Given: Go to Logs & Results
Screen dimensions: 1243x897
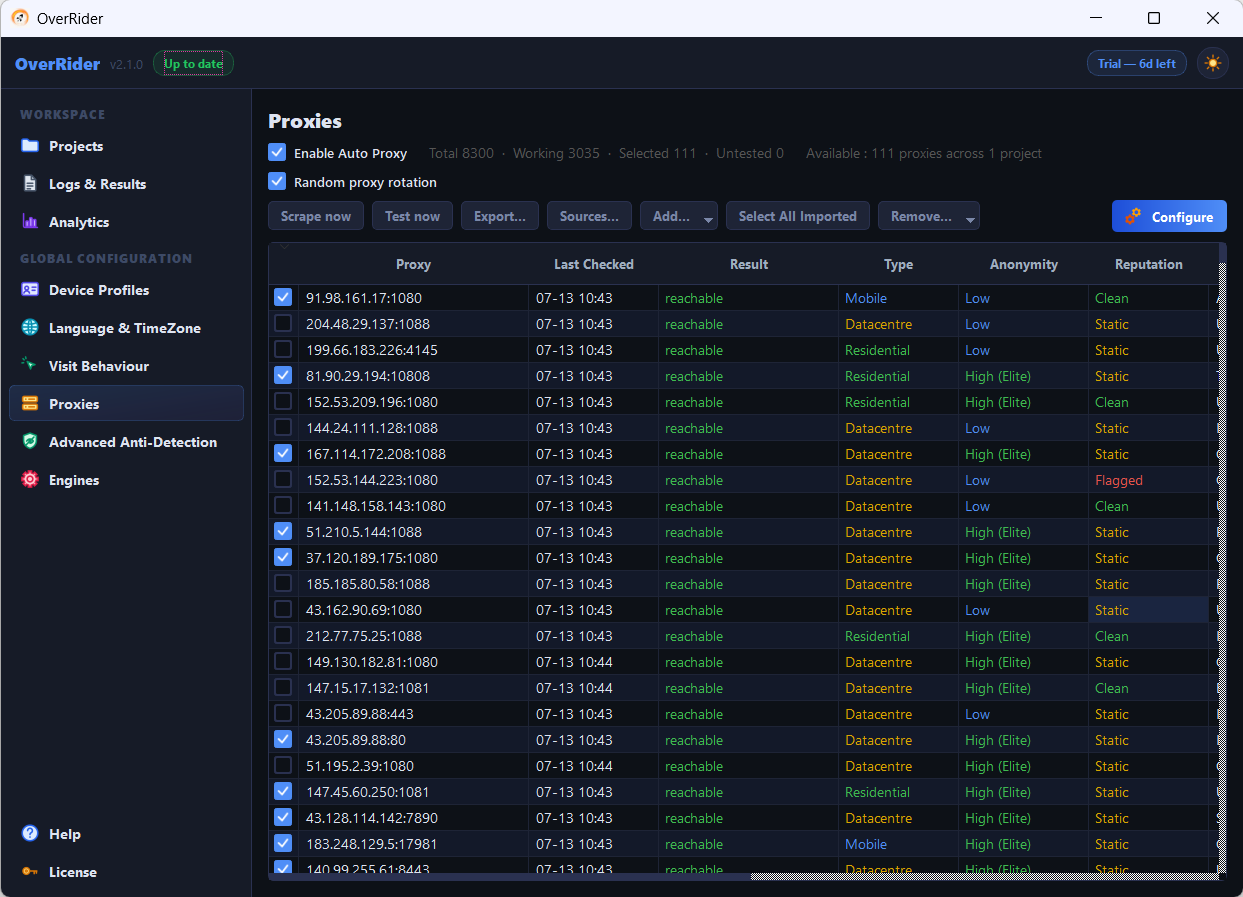Looking at the screenshot, I should click(x=126, y=184).
